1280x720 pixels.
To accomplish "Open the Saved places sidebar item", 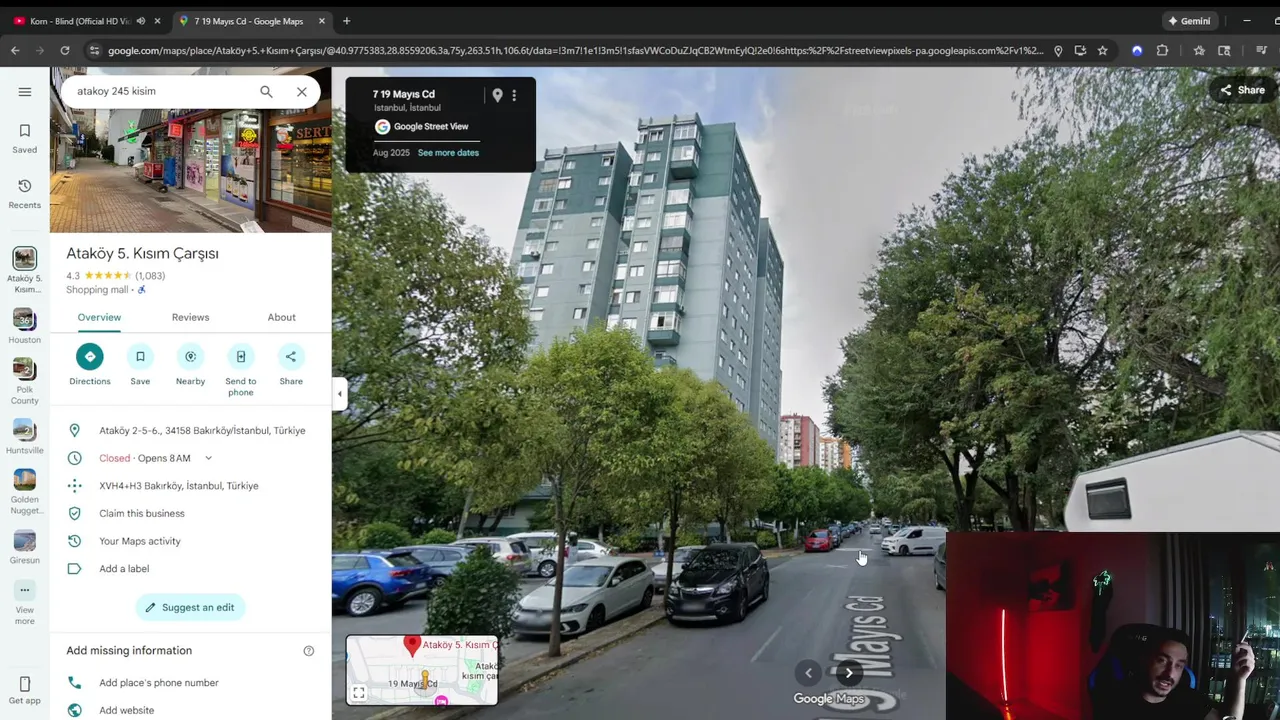I will [x=25, y=138].
